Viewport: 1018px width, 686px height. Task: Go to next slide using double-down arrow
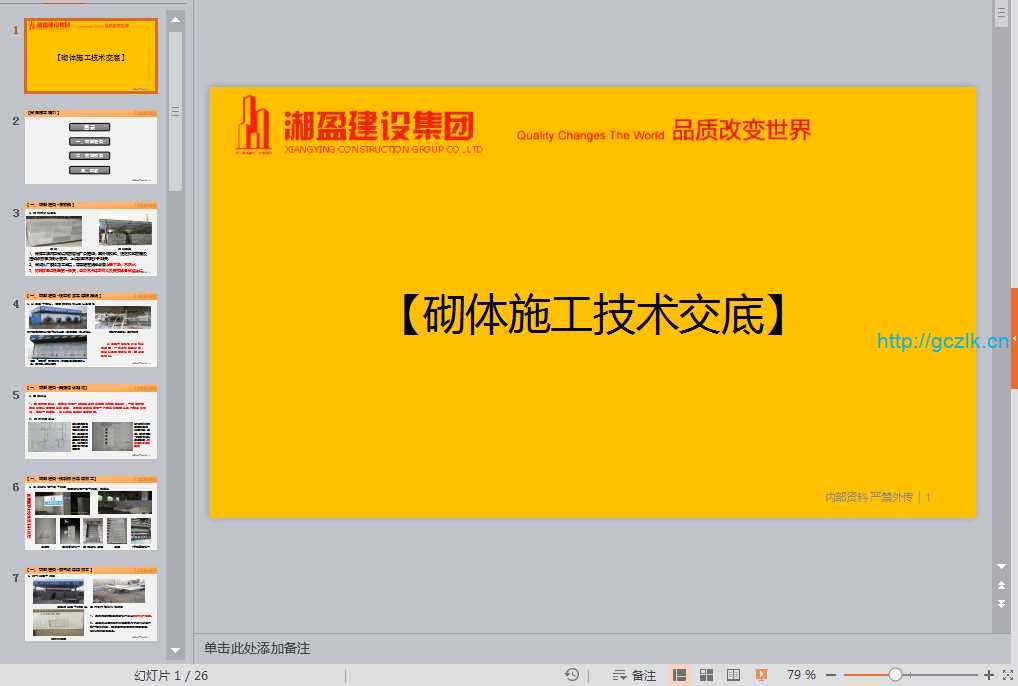(1001, 604)
